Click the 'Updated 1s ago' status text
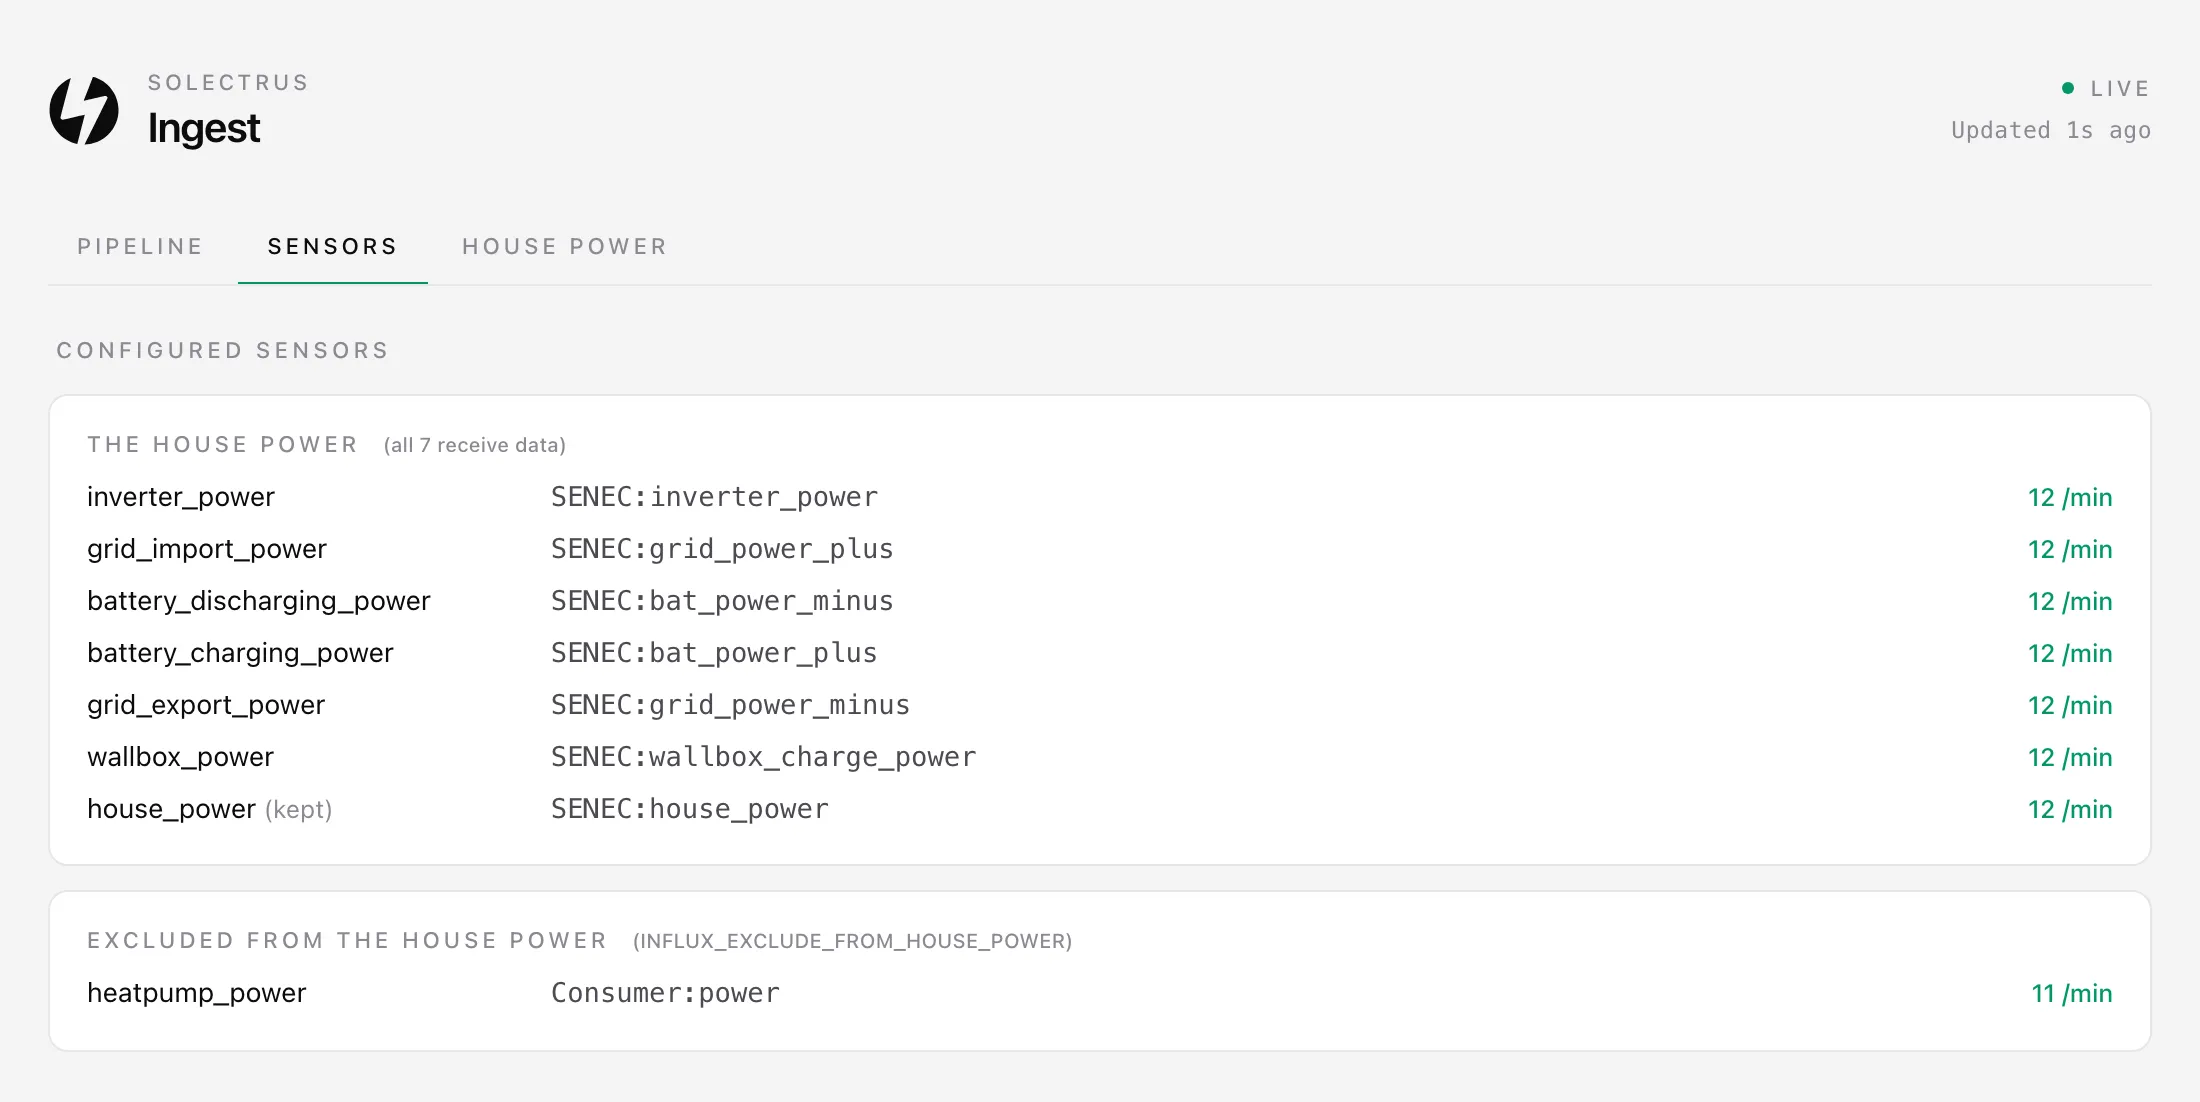This screenshot has height=1102, width=2200. point(2051,130)
